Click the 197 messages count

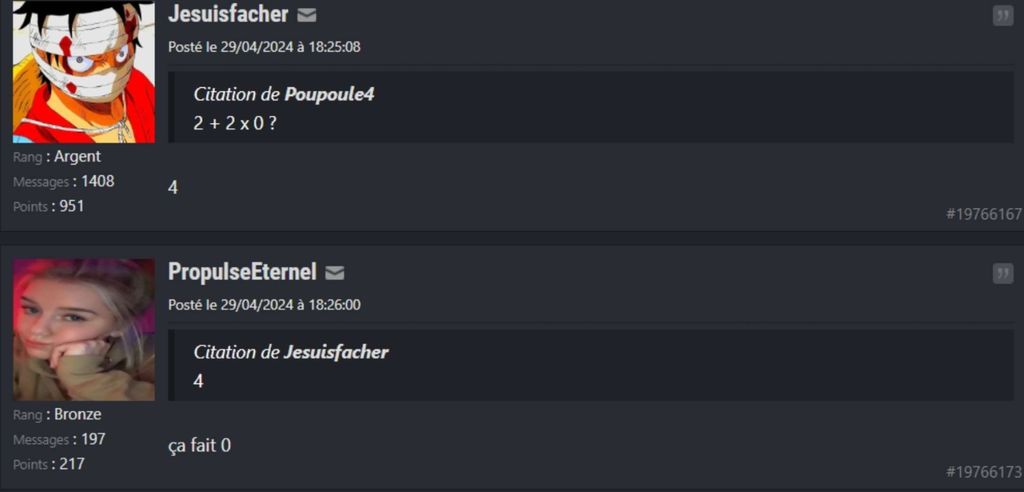93,440
